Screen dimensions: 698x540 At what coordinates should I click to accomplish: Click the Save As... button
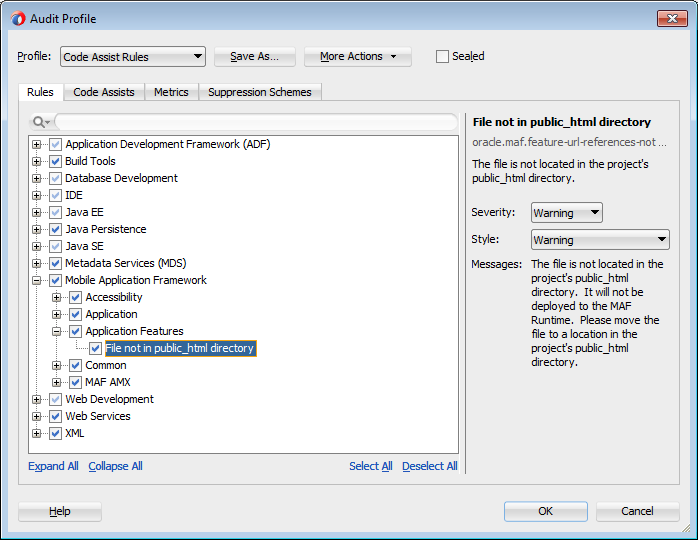tap(255, 57)
